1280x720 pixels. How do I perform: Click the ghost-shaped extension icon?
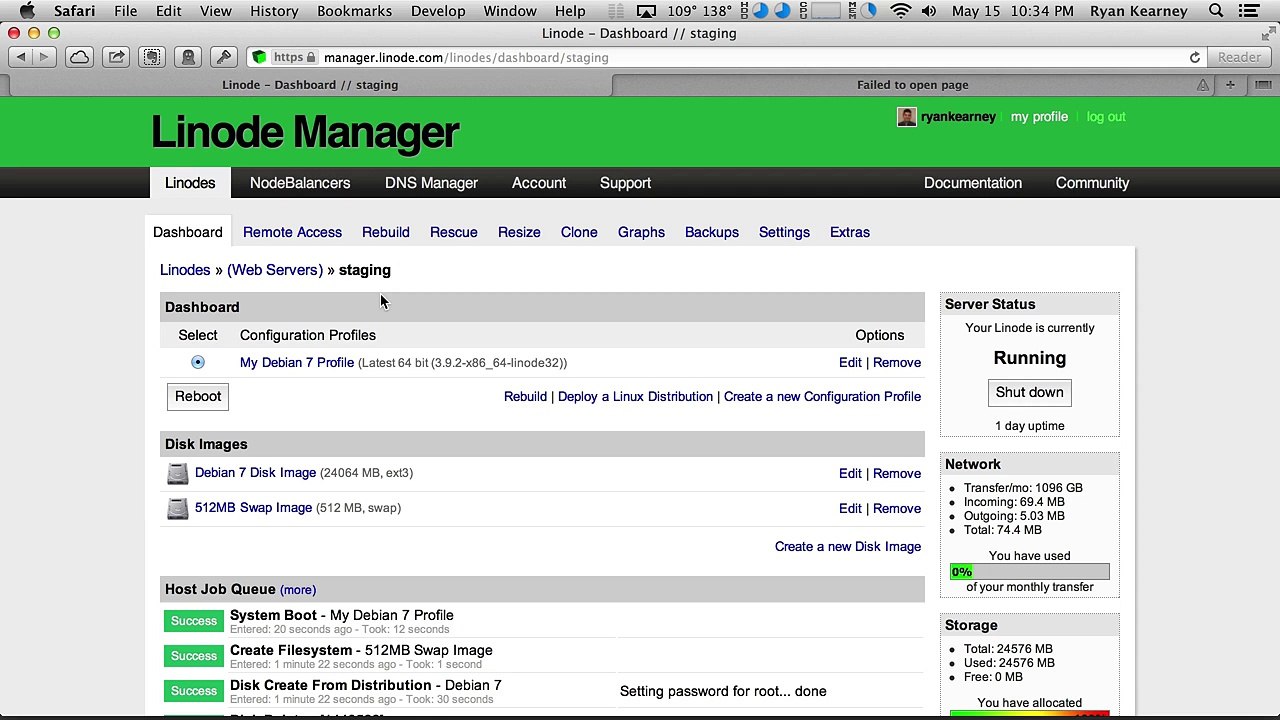(188, 57)
